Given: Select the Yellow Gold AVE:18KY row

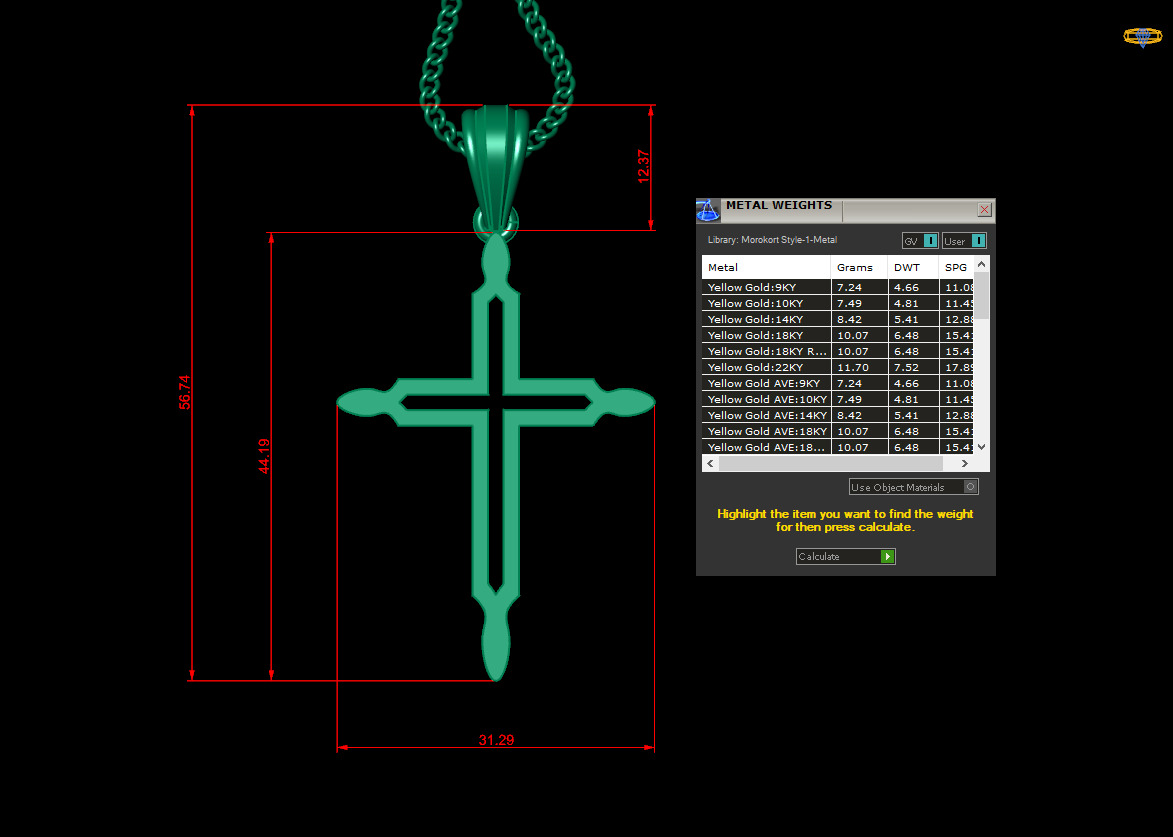Looking at the screenshot, I should (838, 431).
